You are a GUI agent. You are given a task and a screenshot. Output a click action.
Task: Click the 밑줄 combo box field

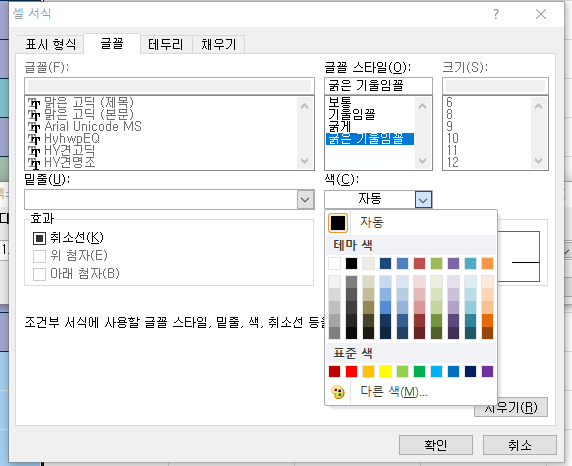tap(169, 200)
